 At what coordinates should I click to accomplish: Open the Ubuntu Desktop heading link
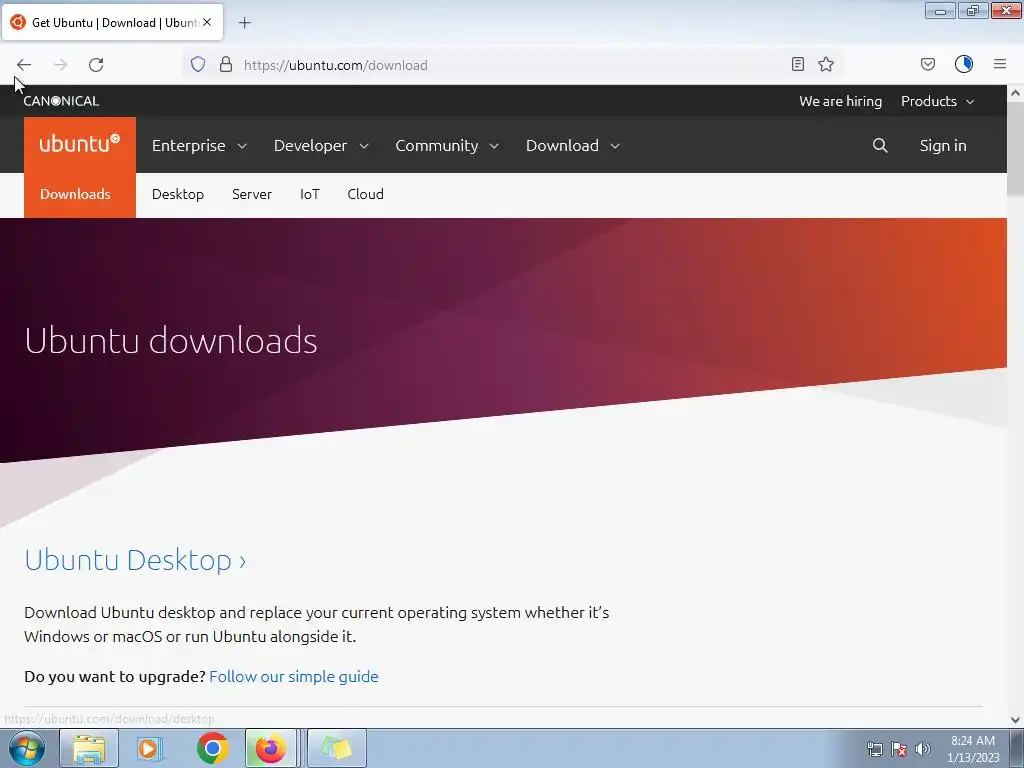(x=135, y=560)
